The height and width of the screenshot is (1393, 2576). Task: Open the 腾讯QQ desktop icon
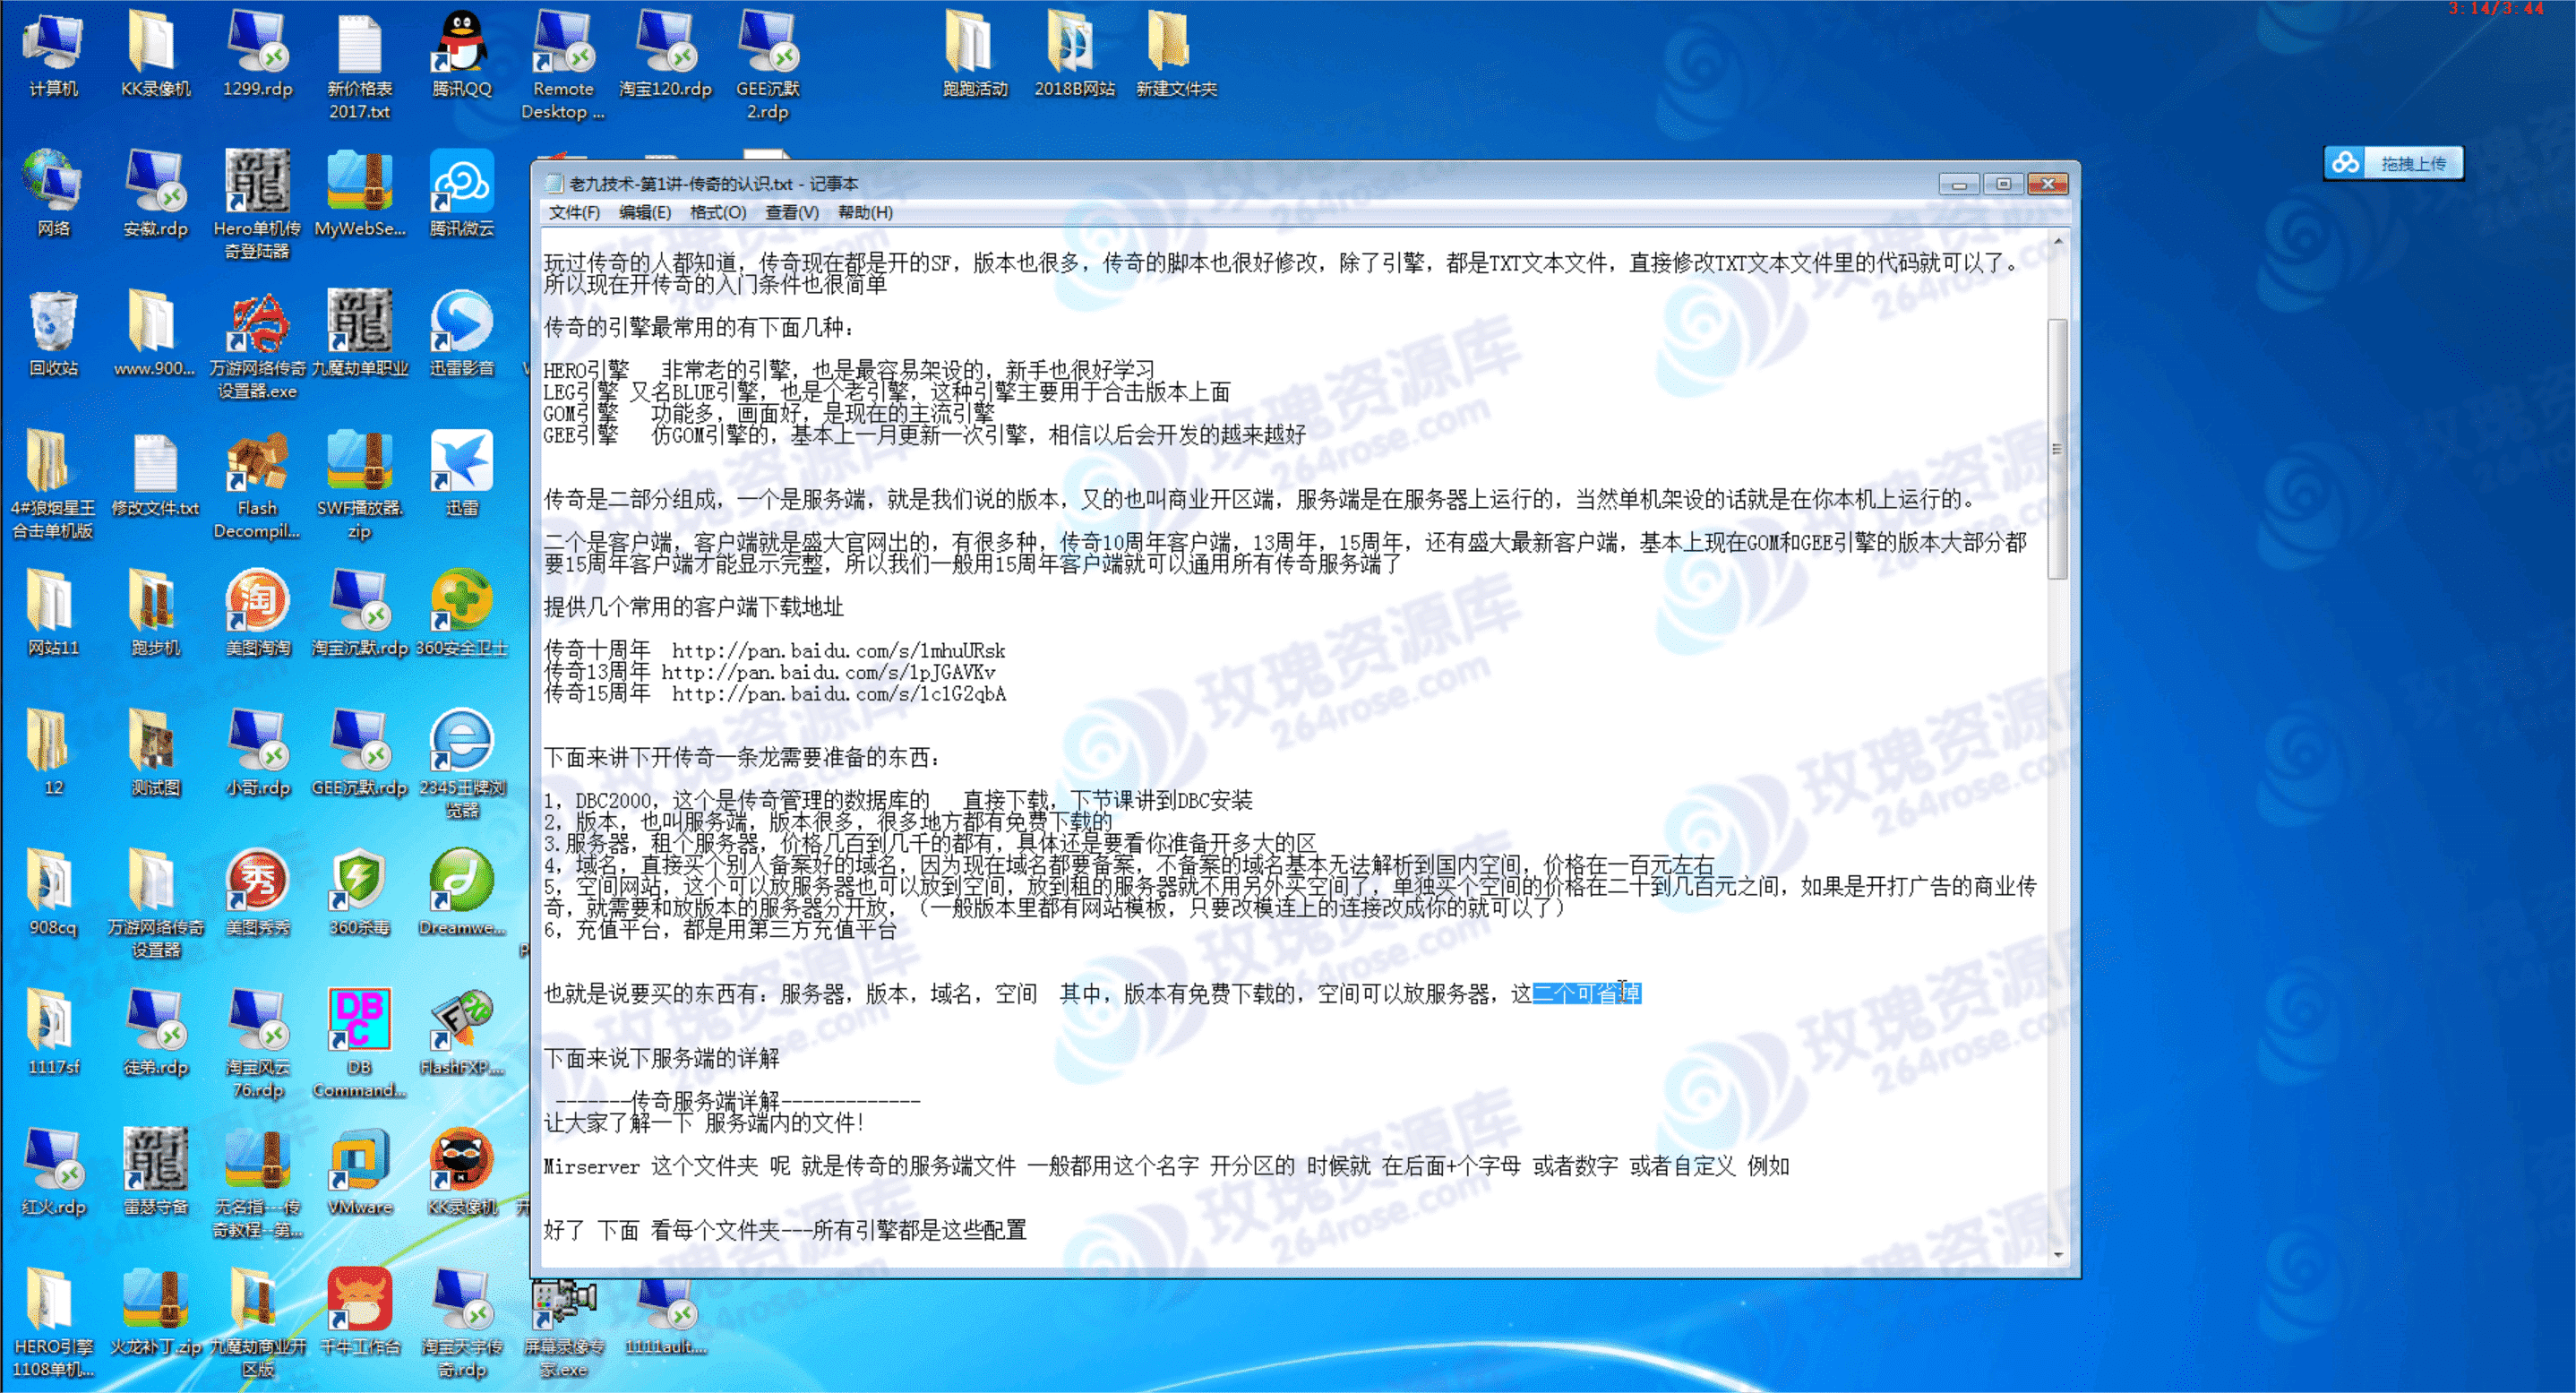pos(461,45)
